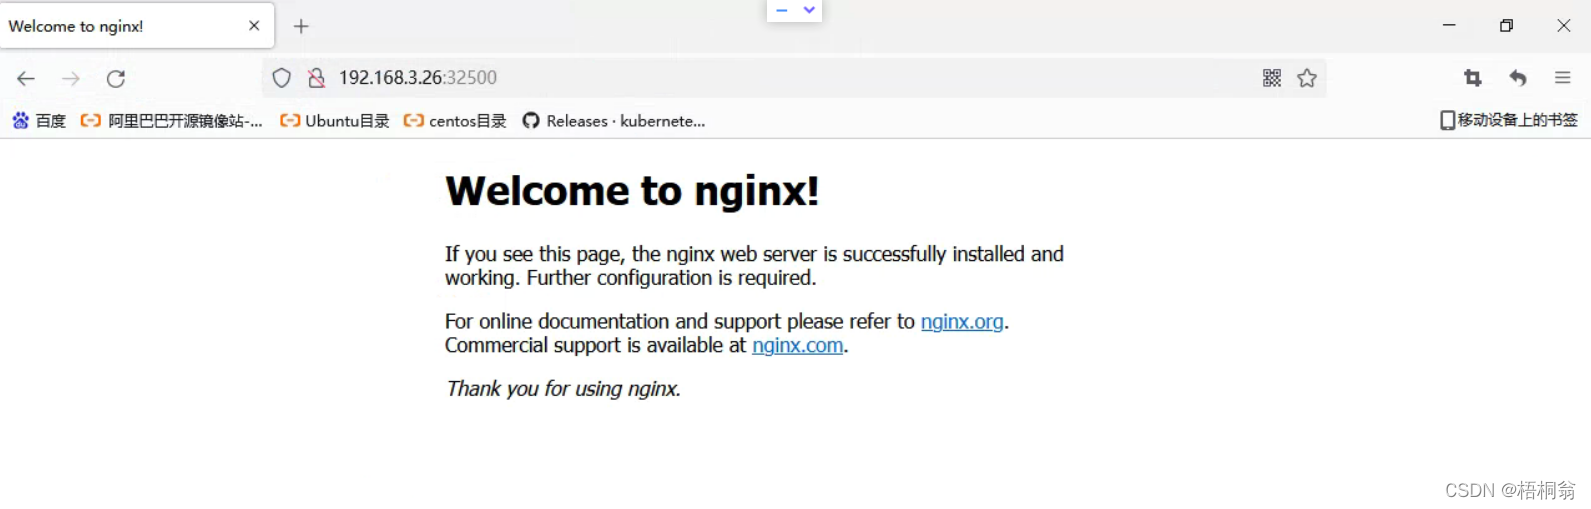
Task: Click the undo arrow toolbar icon
Action: point(1518,78)
